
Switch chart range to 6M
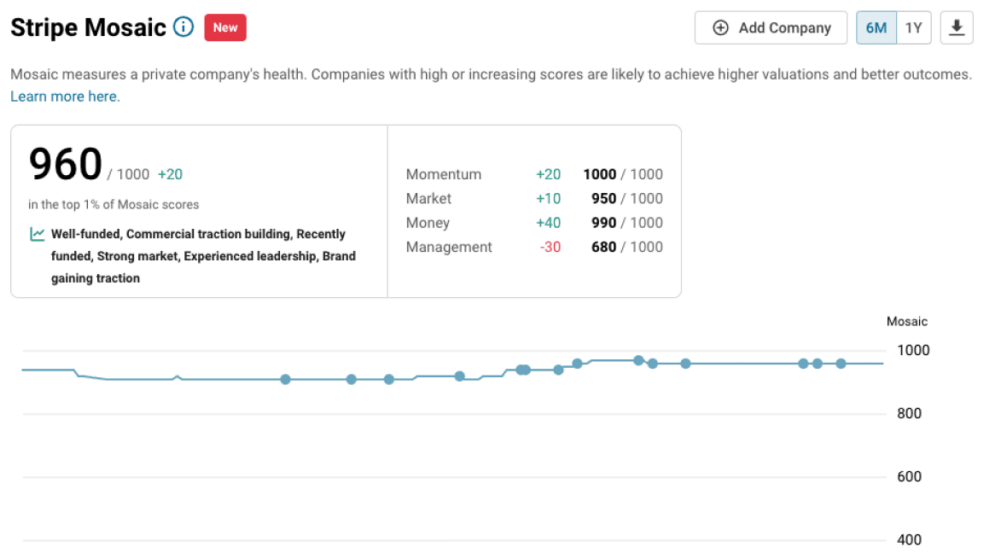(x=876, y=28)
